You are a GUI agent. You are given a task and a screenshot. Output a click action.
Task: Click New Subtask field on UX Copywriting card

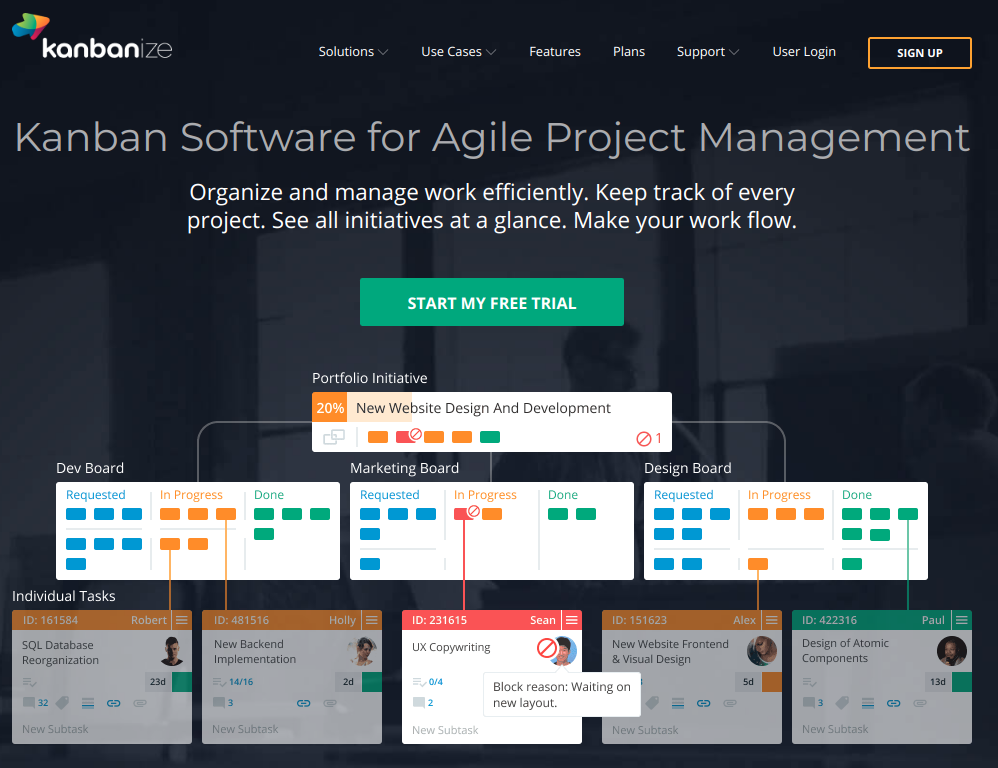[445, 730]
